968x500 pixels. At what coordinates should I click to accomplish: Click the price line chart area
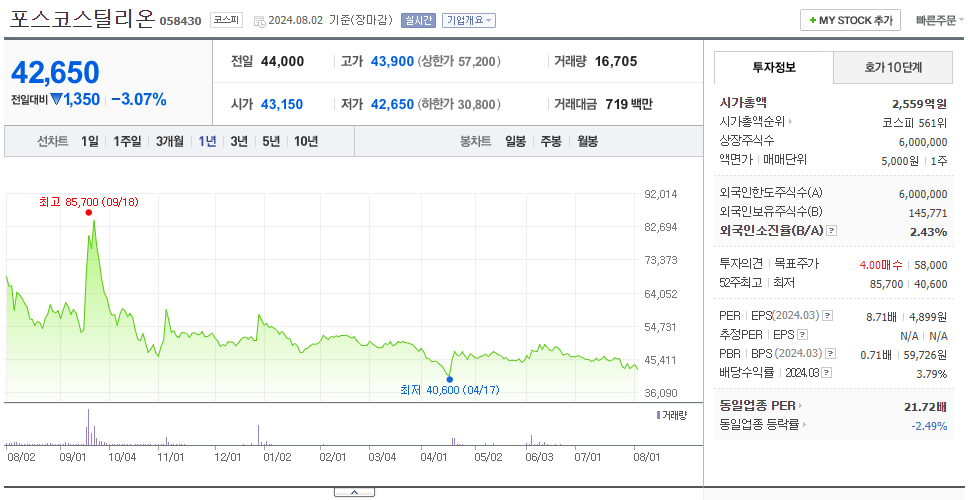pyautogui.click(x=321, y=296)
